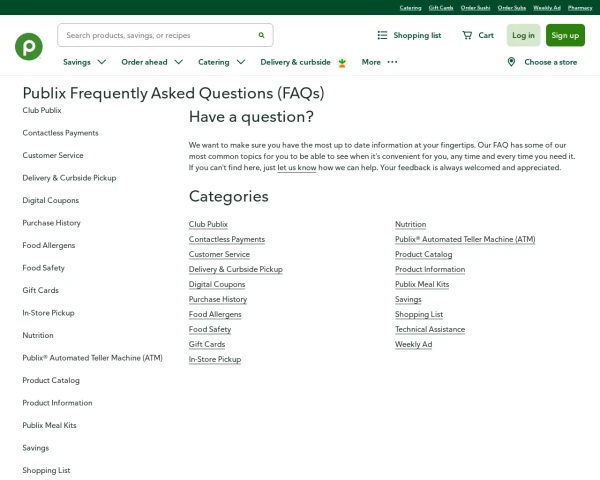Open the Shopping list icon
Image resolution: width=600 pixels, height=480 pixels.
(x=382, y=35)
